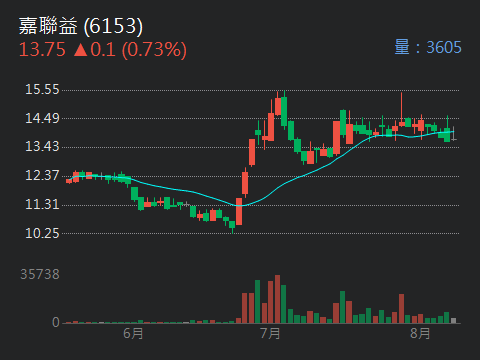
Task: Click the 6月 date axis label
Action: 133,333
